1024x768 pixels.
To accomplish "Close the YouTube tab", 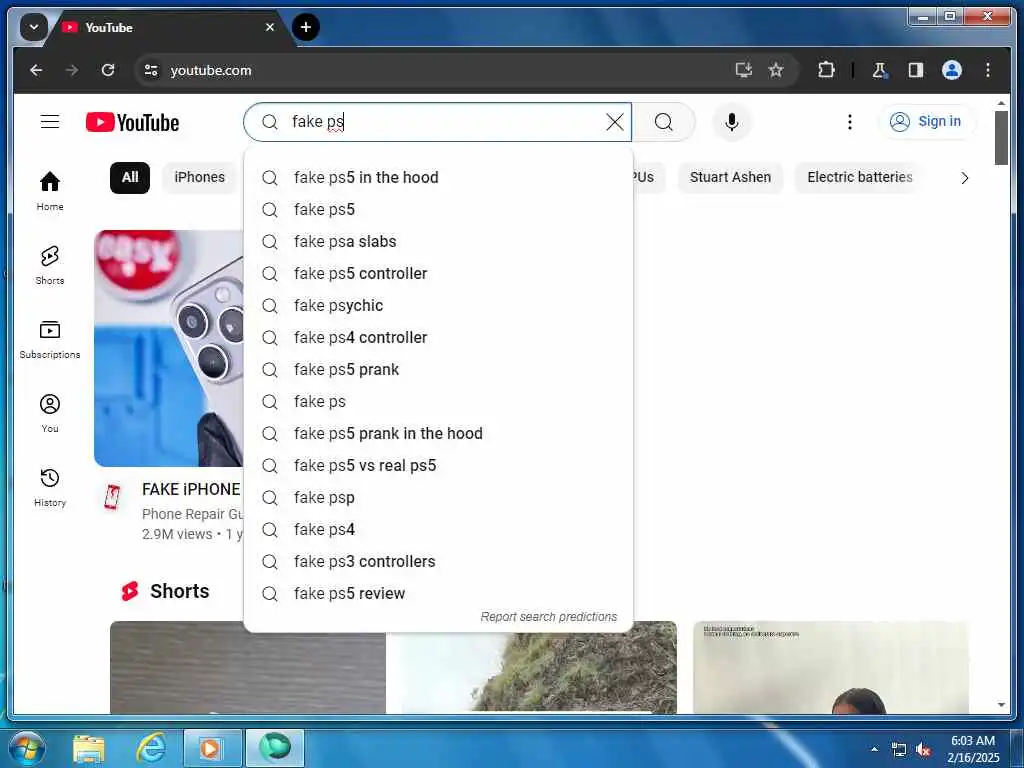I will click(x=270, y=27).
